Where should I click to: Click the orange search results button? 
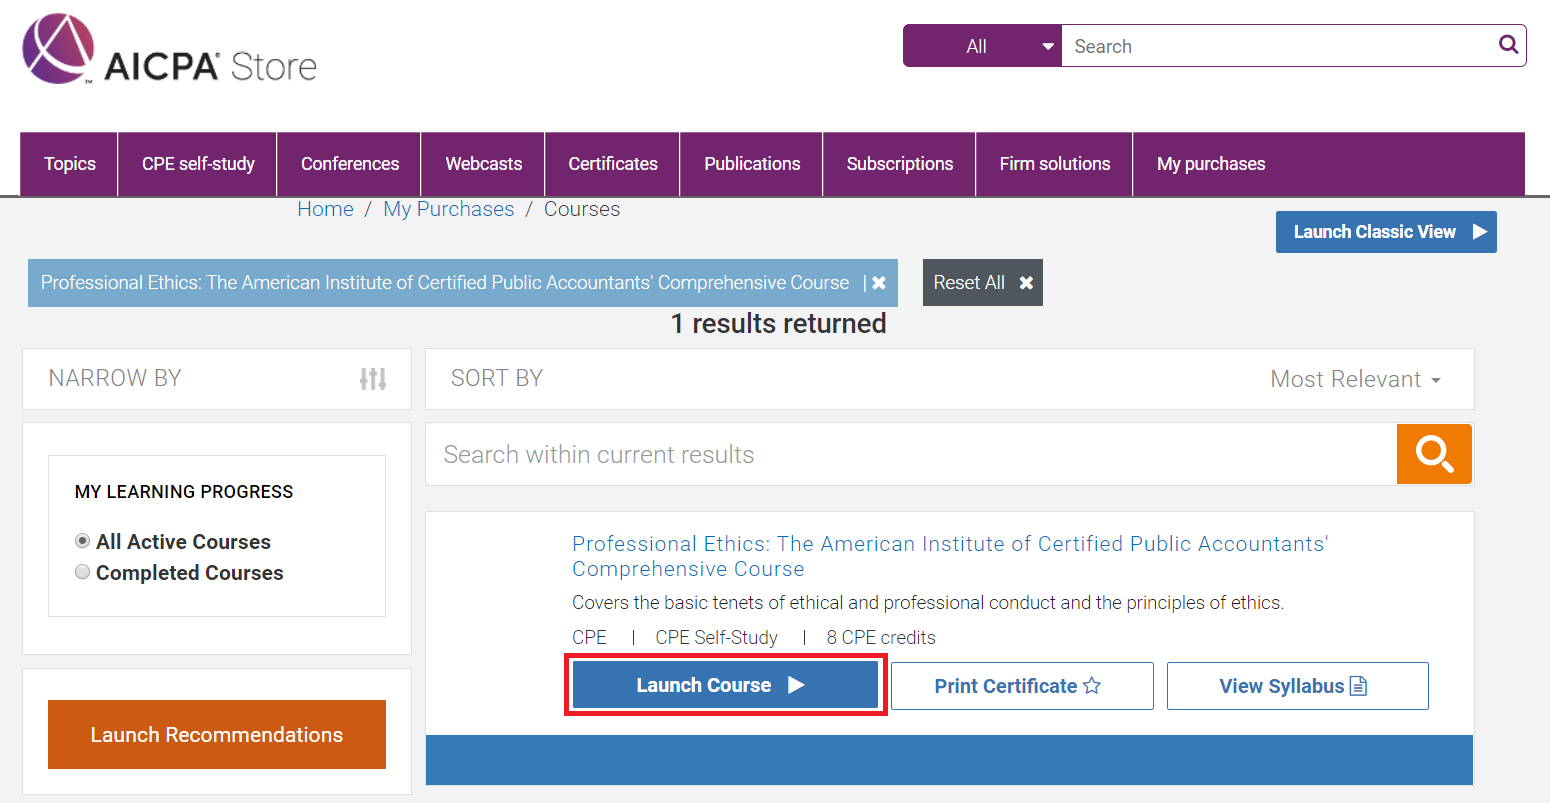pos(1433,454)
